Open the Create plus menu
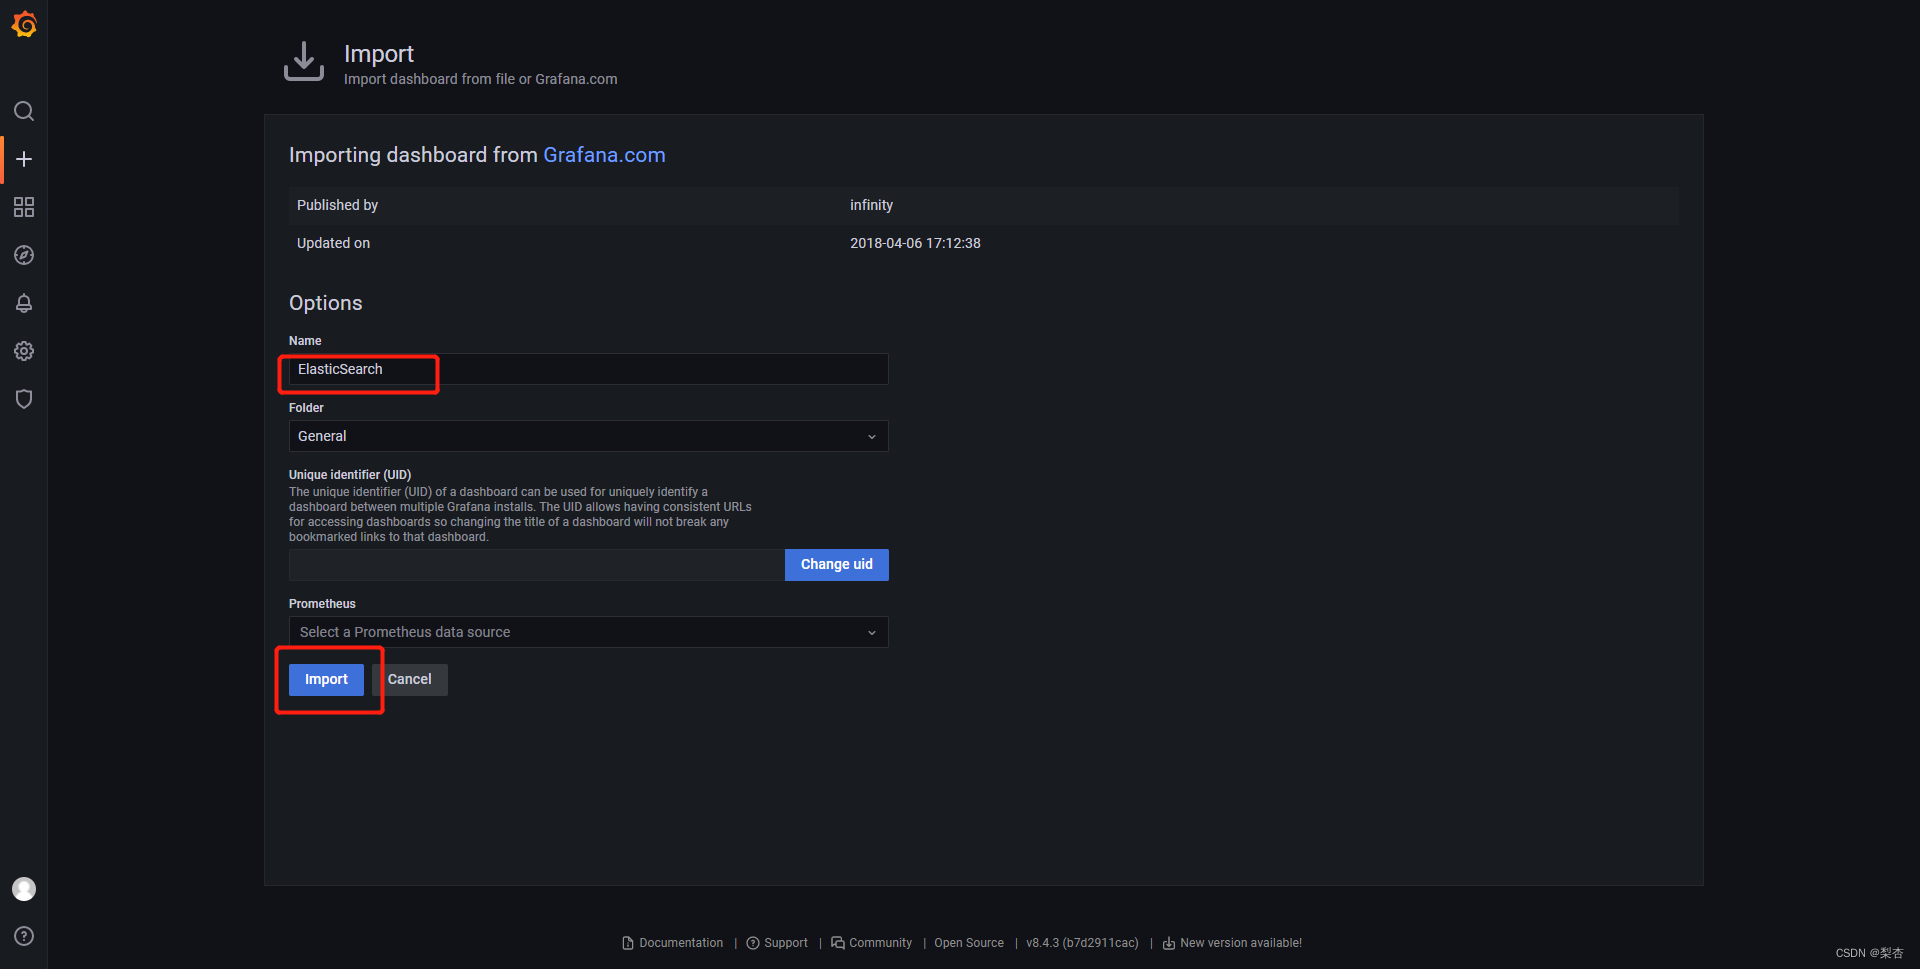 24,159
